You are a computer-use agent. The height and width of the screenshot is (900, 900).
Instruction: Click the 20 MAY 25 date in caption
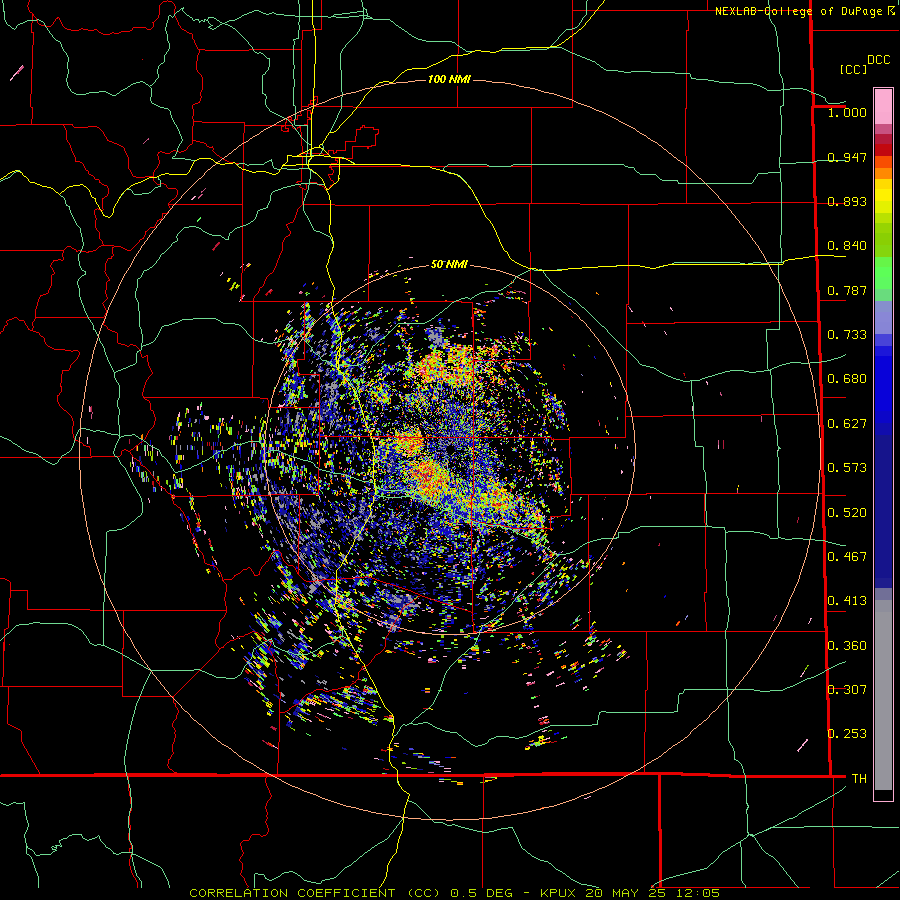(x=624, y=893)
